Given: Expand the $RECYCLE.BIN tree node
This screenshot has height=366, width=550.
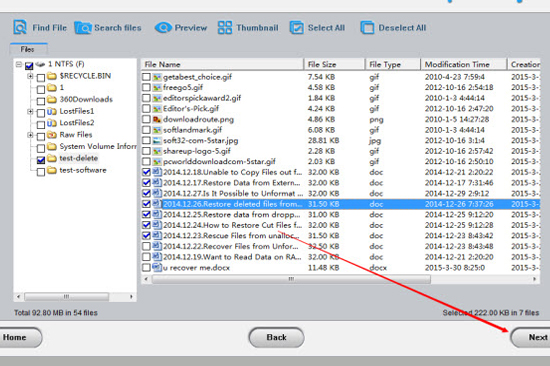Looking at the screenshot, I should 30,76.
